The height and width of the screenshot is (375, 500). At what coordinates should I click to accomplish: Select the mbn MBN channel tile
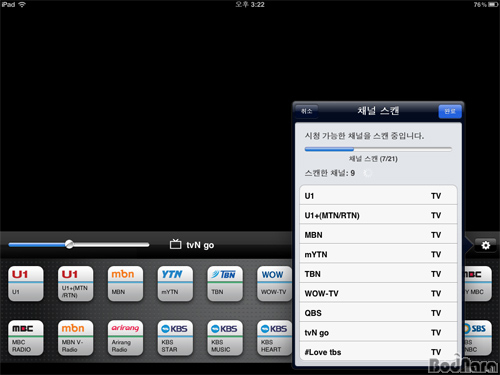pos(125,284)
